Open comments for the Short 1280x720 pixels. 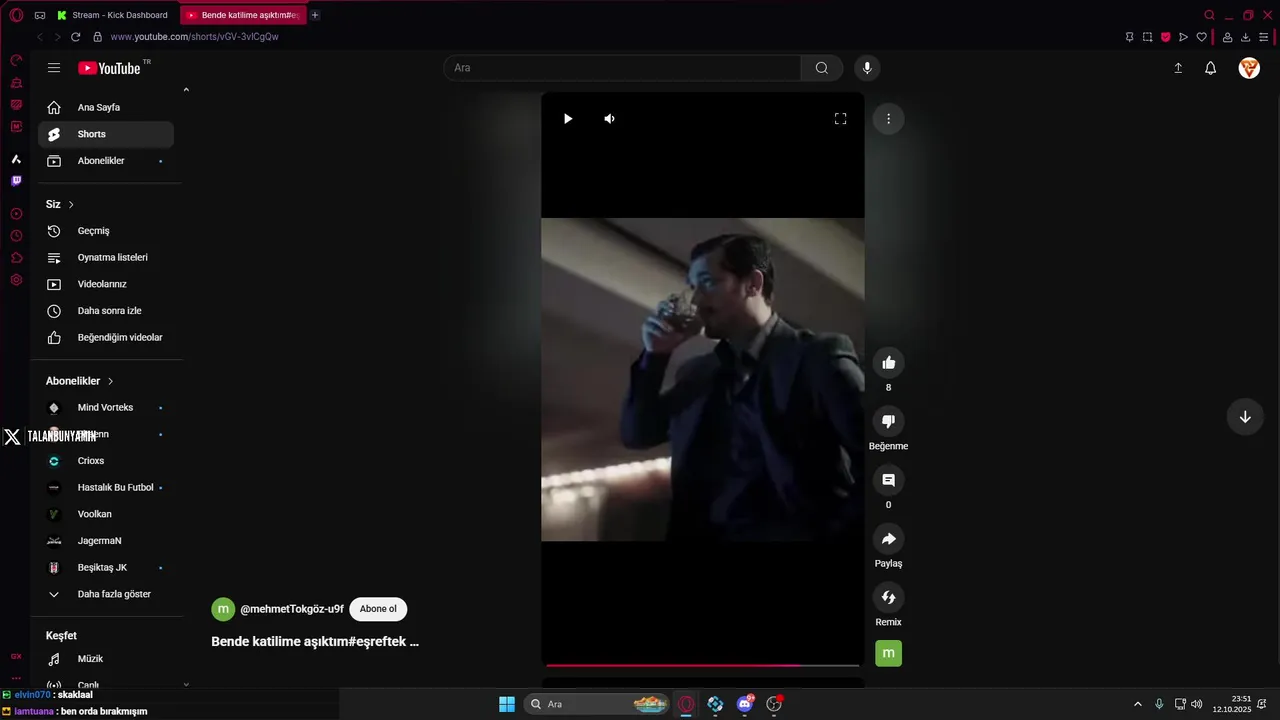(x=888, y=480)
